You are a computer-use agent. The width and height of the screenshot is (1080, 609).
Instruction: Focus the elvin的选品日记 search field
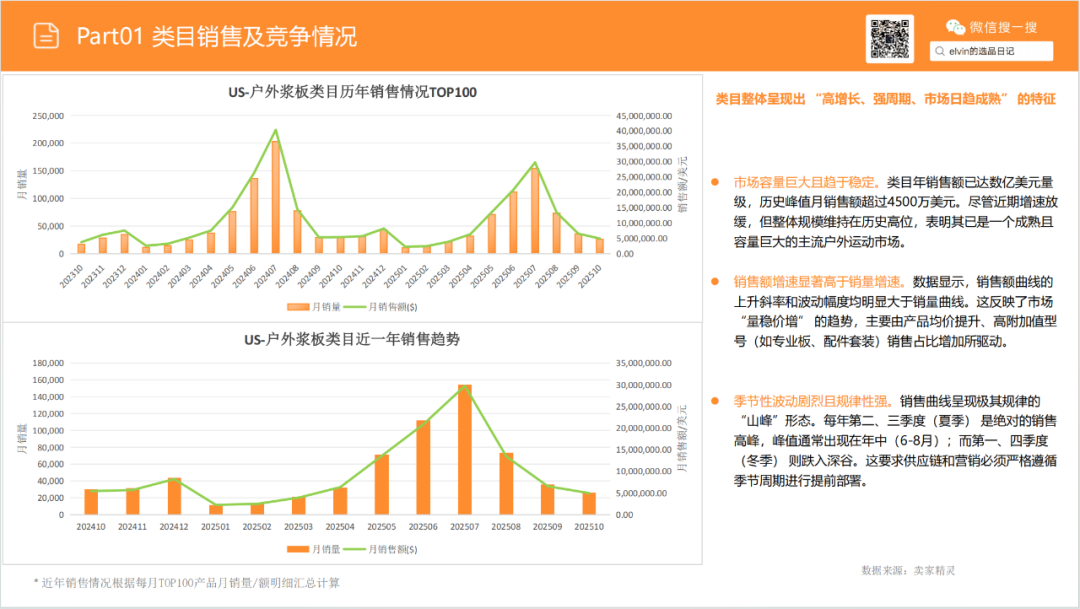point(995,51)
